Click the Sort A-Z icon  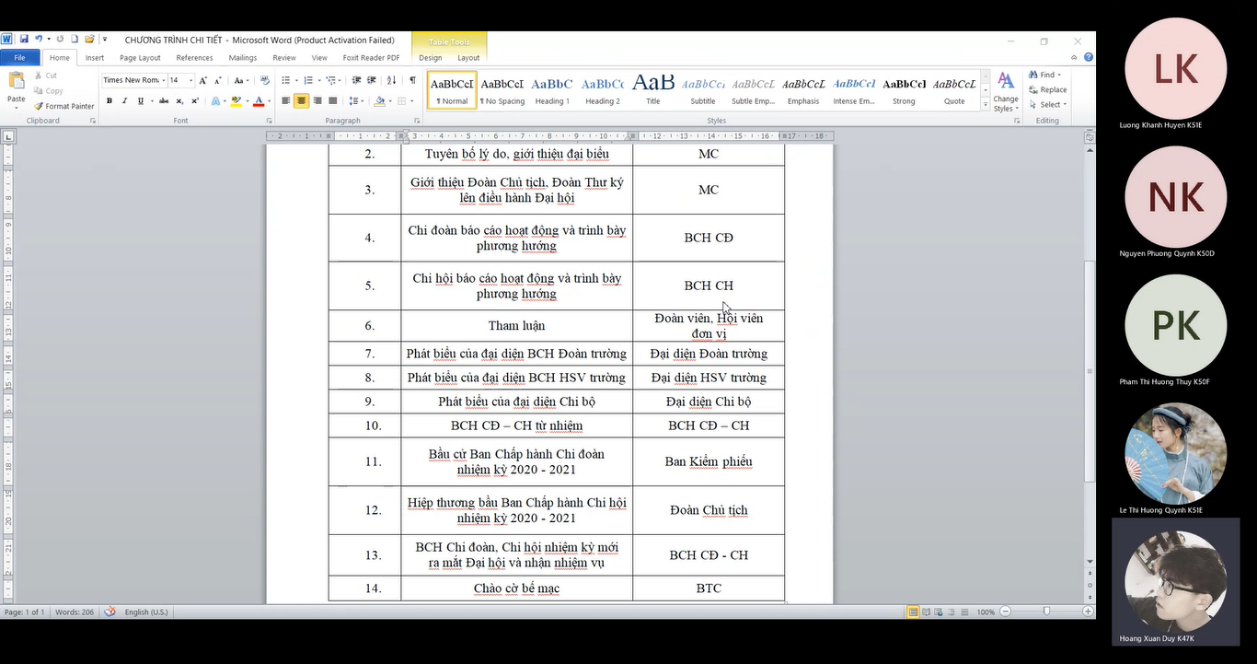[x=391, y=80]
